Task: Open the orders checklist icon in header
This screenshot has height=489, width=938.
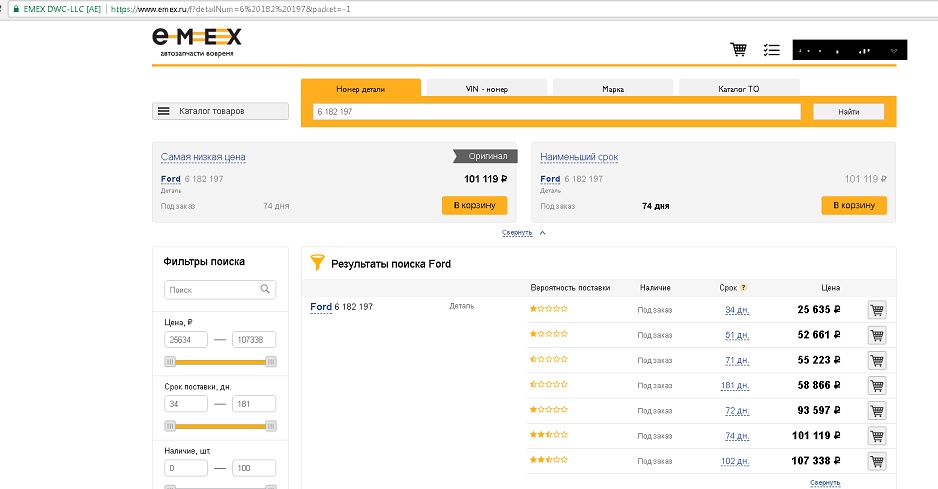Action: (772, 50)
